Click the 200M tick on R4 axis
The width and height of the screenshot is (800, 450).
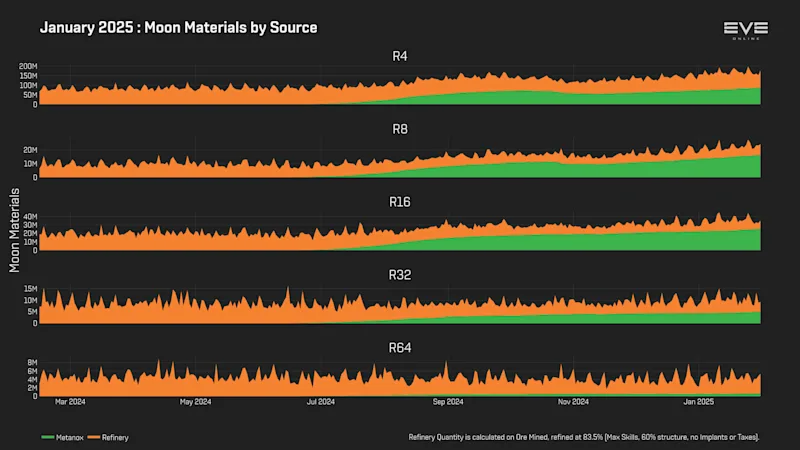click(x=28, y=66)
